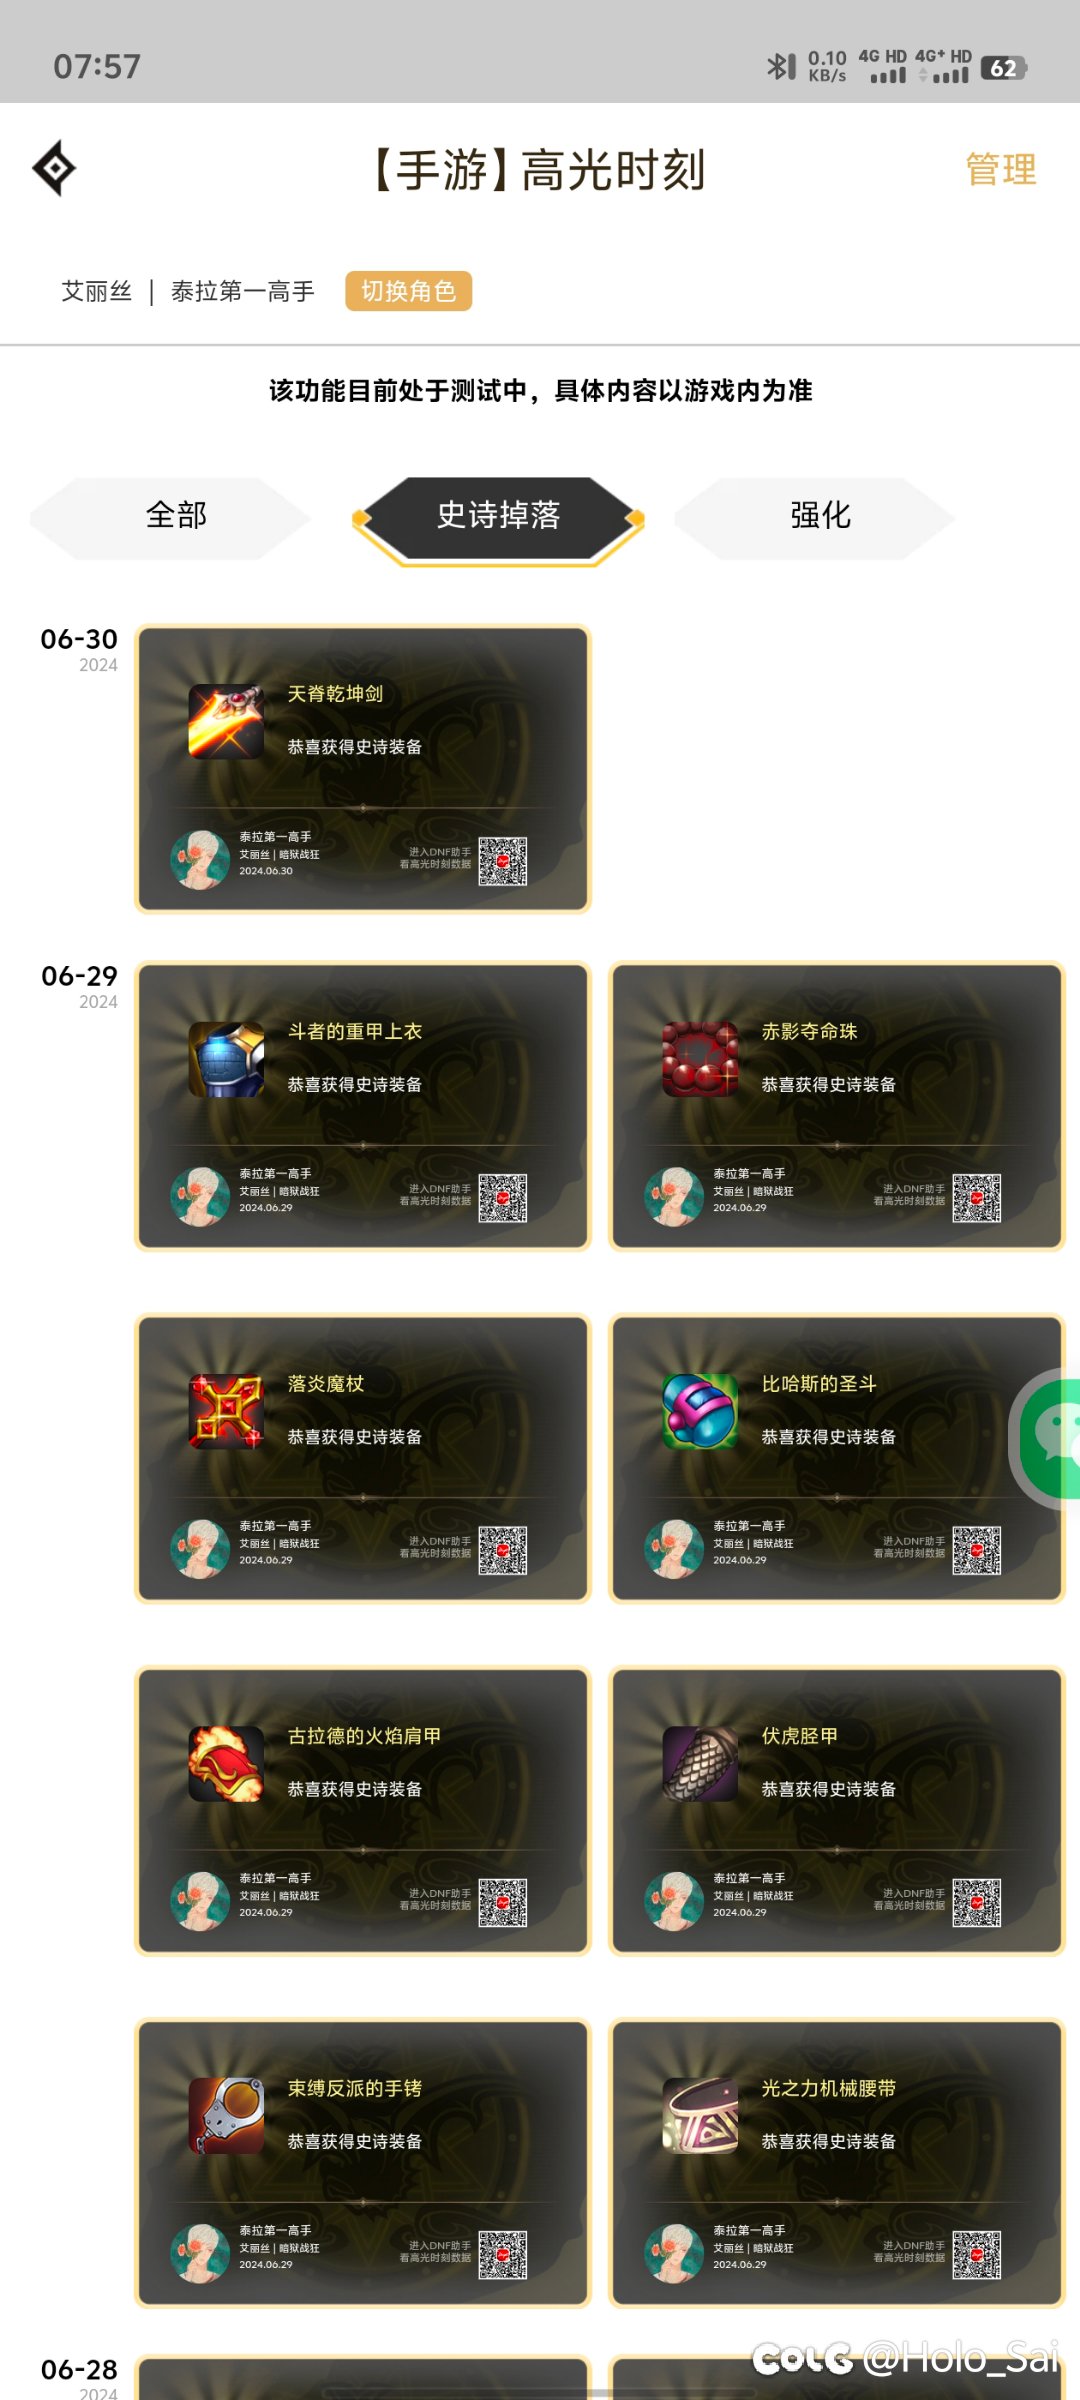
Task: Tap the 斗者的重甲上衣 armor icon
Action: (226, 1059)
